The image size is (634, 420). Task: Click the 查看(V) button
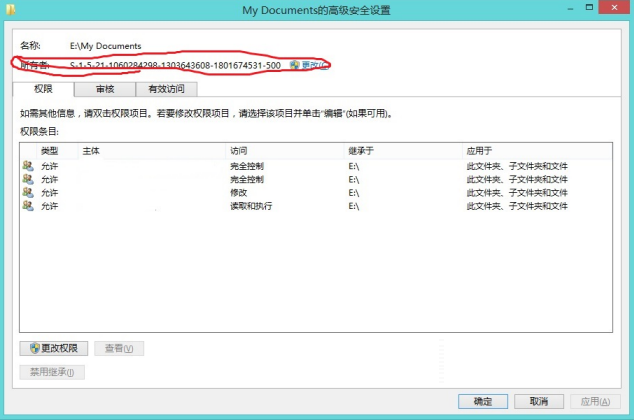(x=119, y=348)
